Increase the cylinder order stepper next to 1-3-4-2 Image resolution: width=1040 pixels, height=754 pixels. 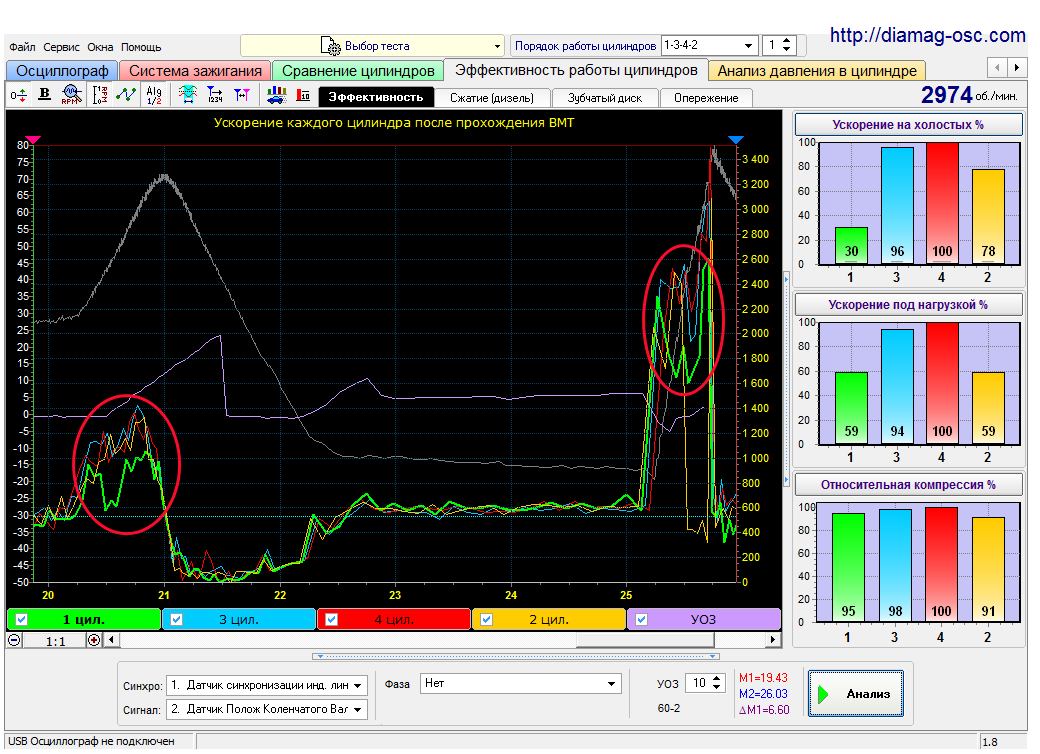tap(787, 41)
